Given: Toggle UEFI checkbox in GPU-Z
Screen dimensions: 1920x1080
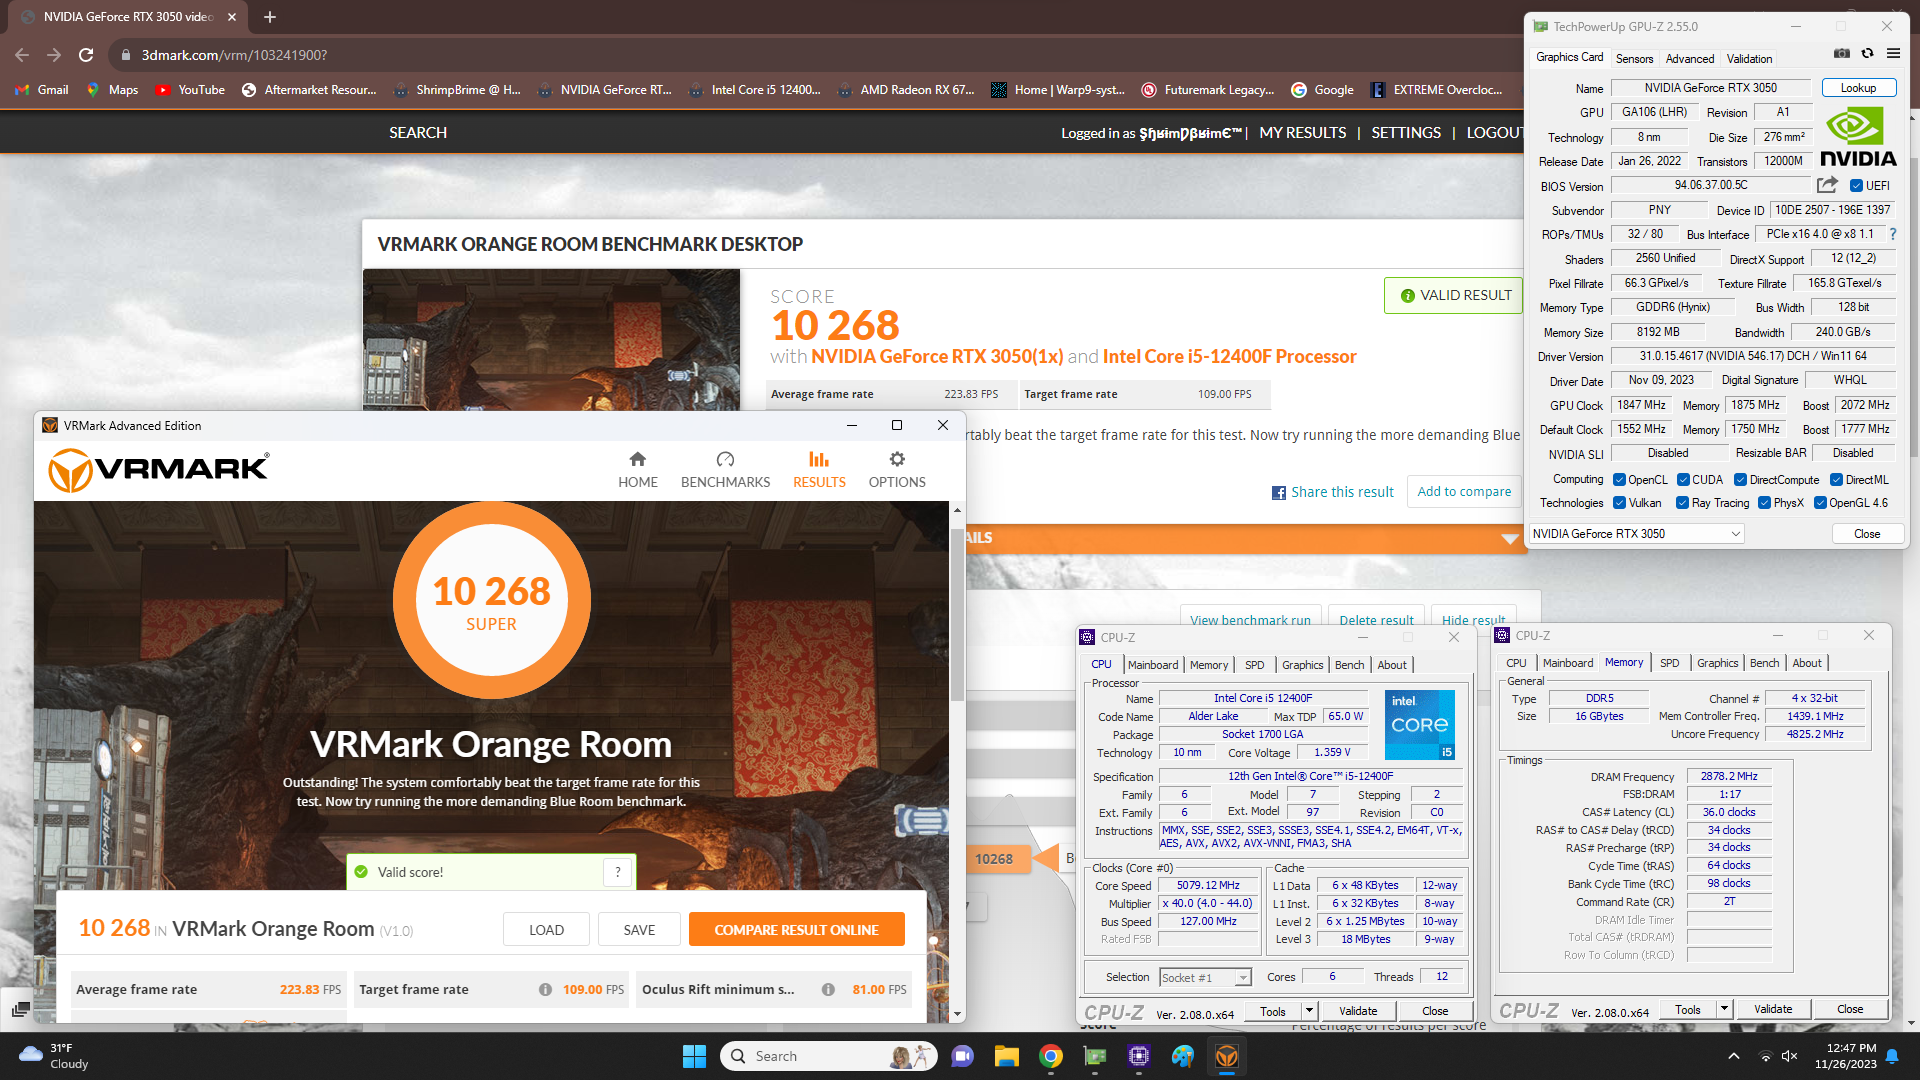Looking at the screenshot, I should (x=1856, y=186).
